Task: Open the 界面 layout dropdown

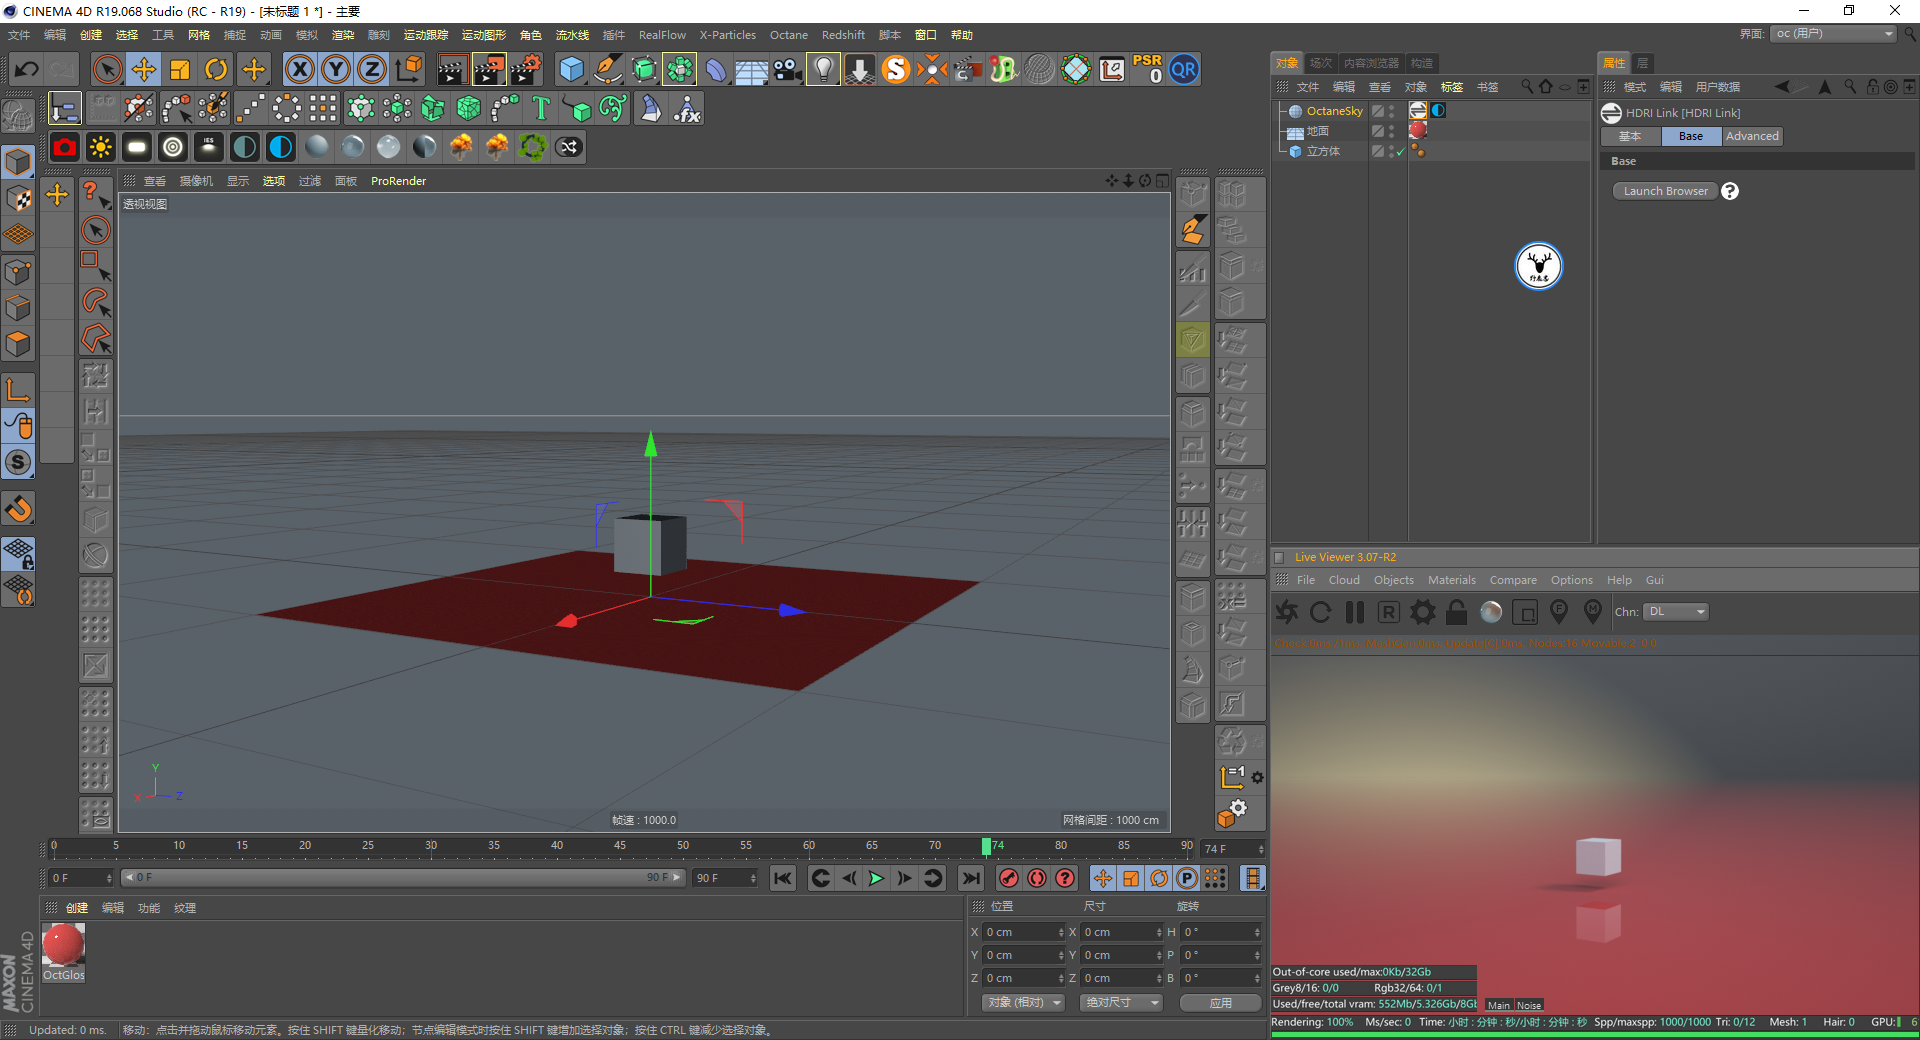Action: [x=1833, y=34]
